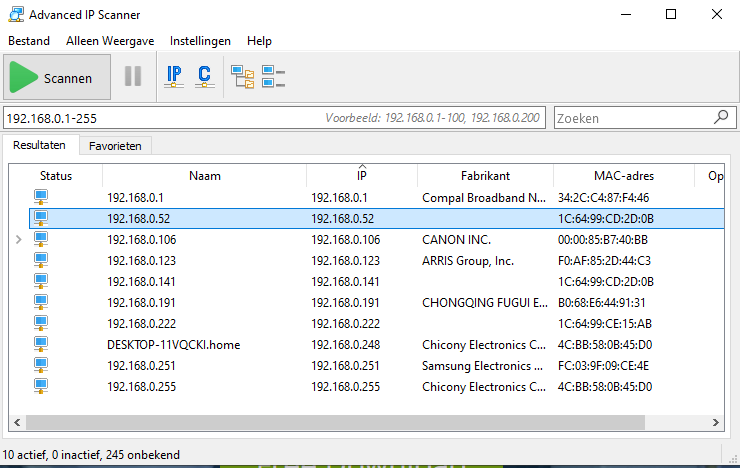Sort by the Fabrikant column header
This screenshot has height=468, width=740.
click(485, 176)
